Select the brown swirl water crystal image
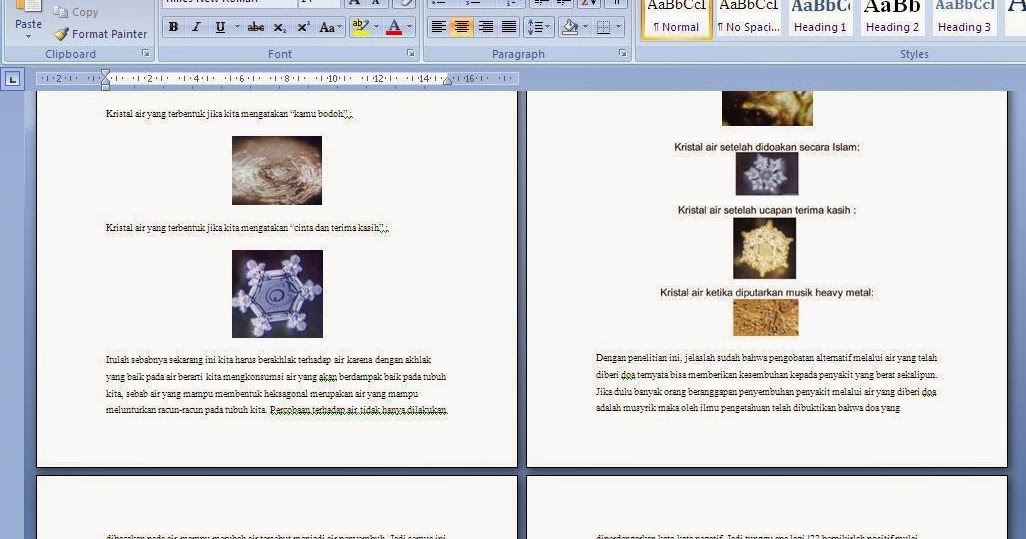 [277, 170]
